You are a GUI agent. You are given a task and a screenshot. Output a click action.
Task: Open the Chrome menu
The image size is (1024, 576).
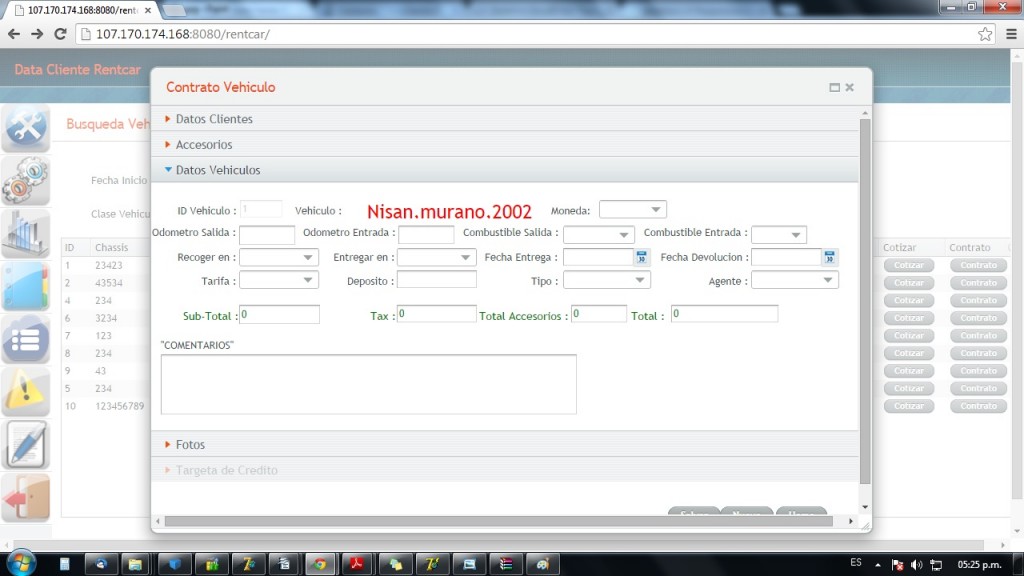[x=1011, y=34]
